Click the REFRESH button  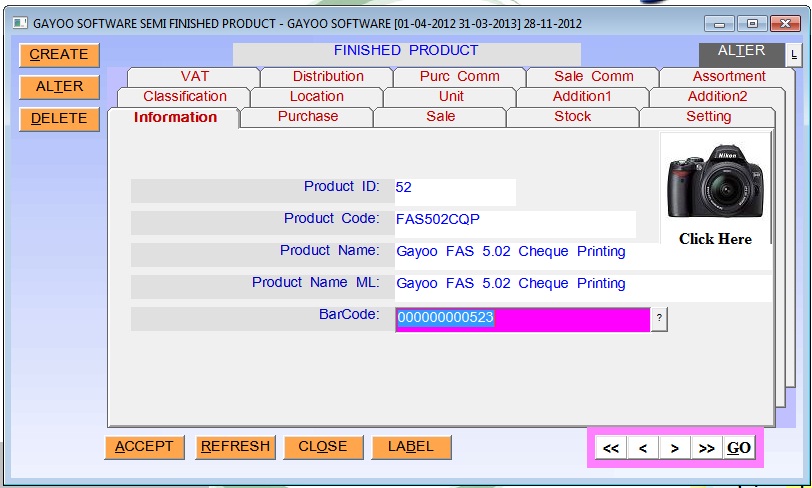235,447
